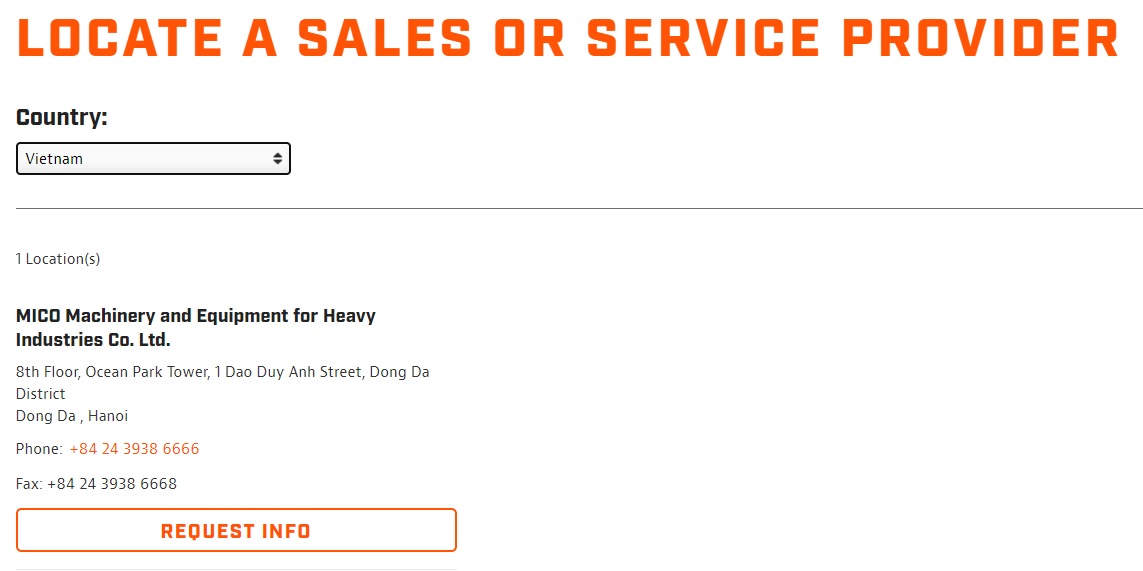Click the "Fax:" label text
The image size is (1143, 571).
tap(29, 484)
